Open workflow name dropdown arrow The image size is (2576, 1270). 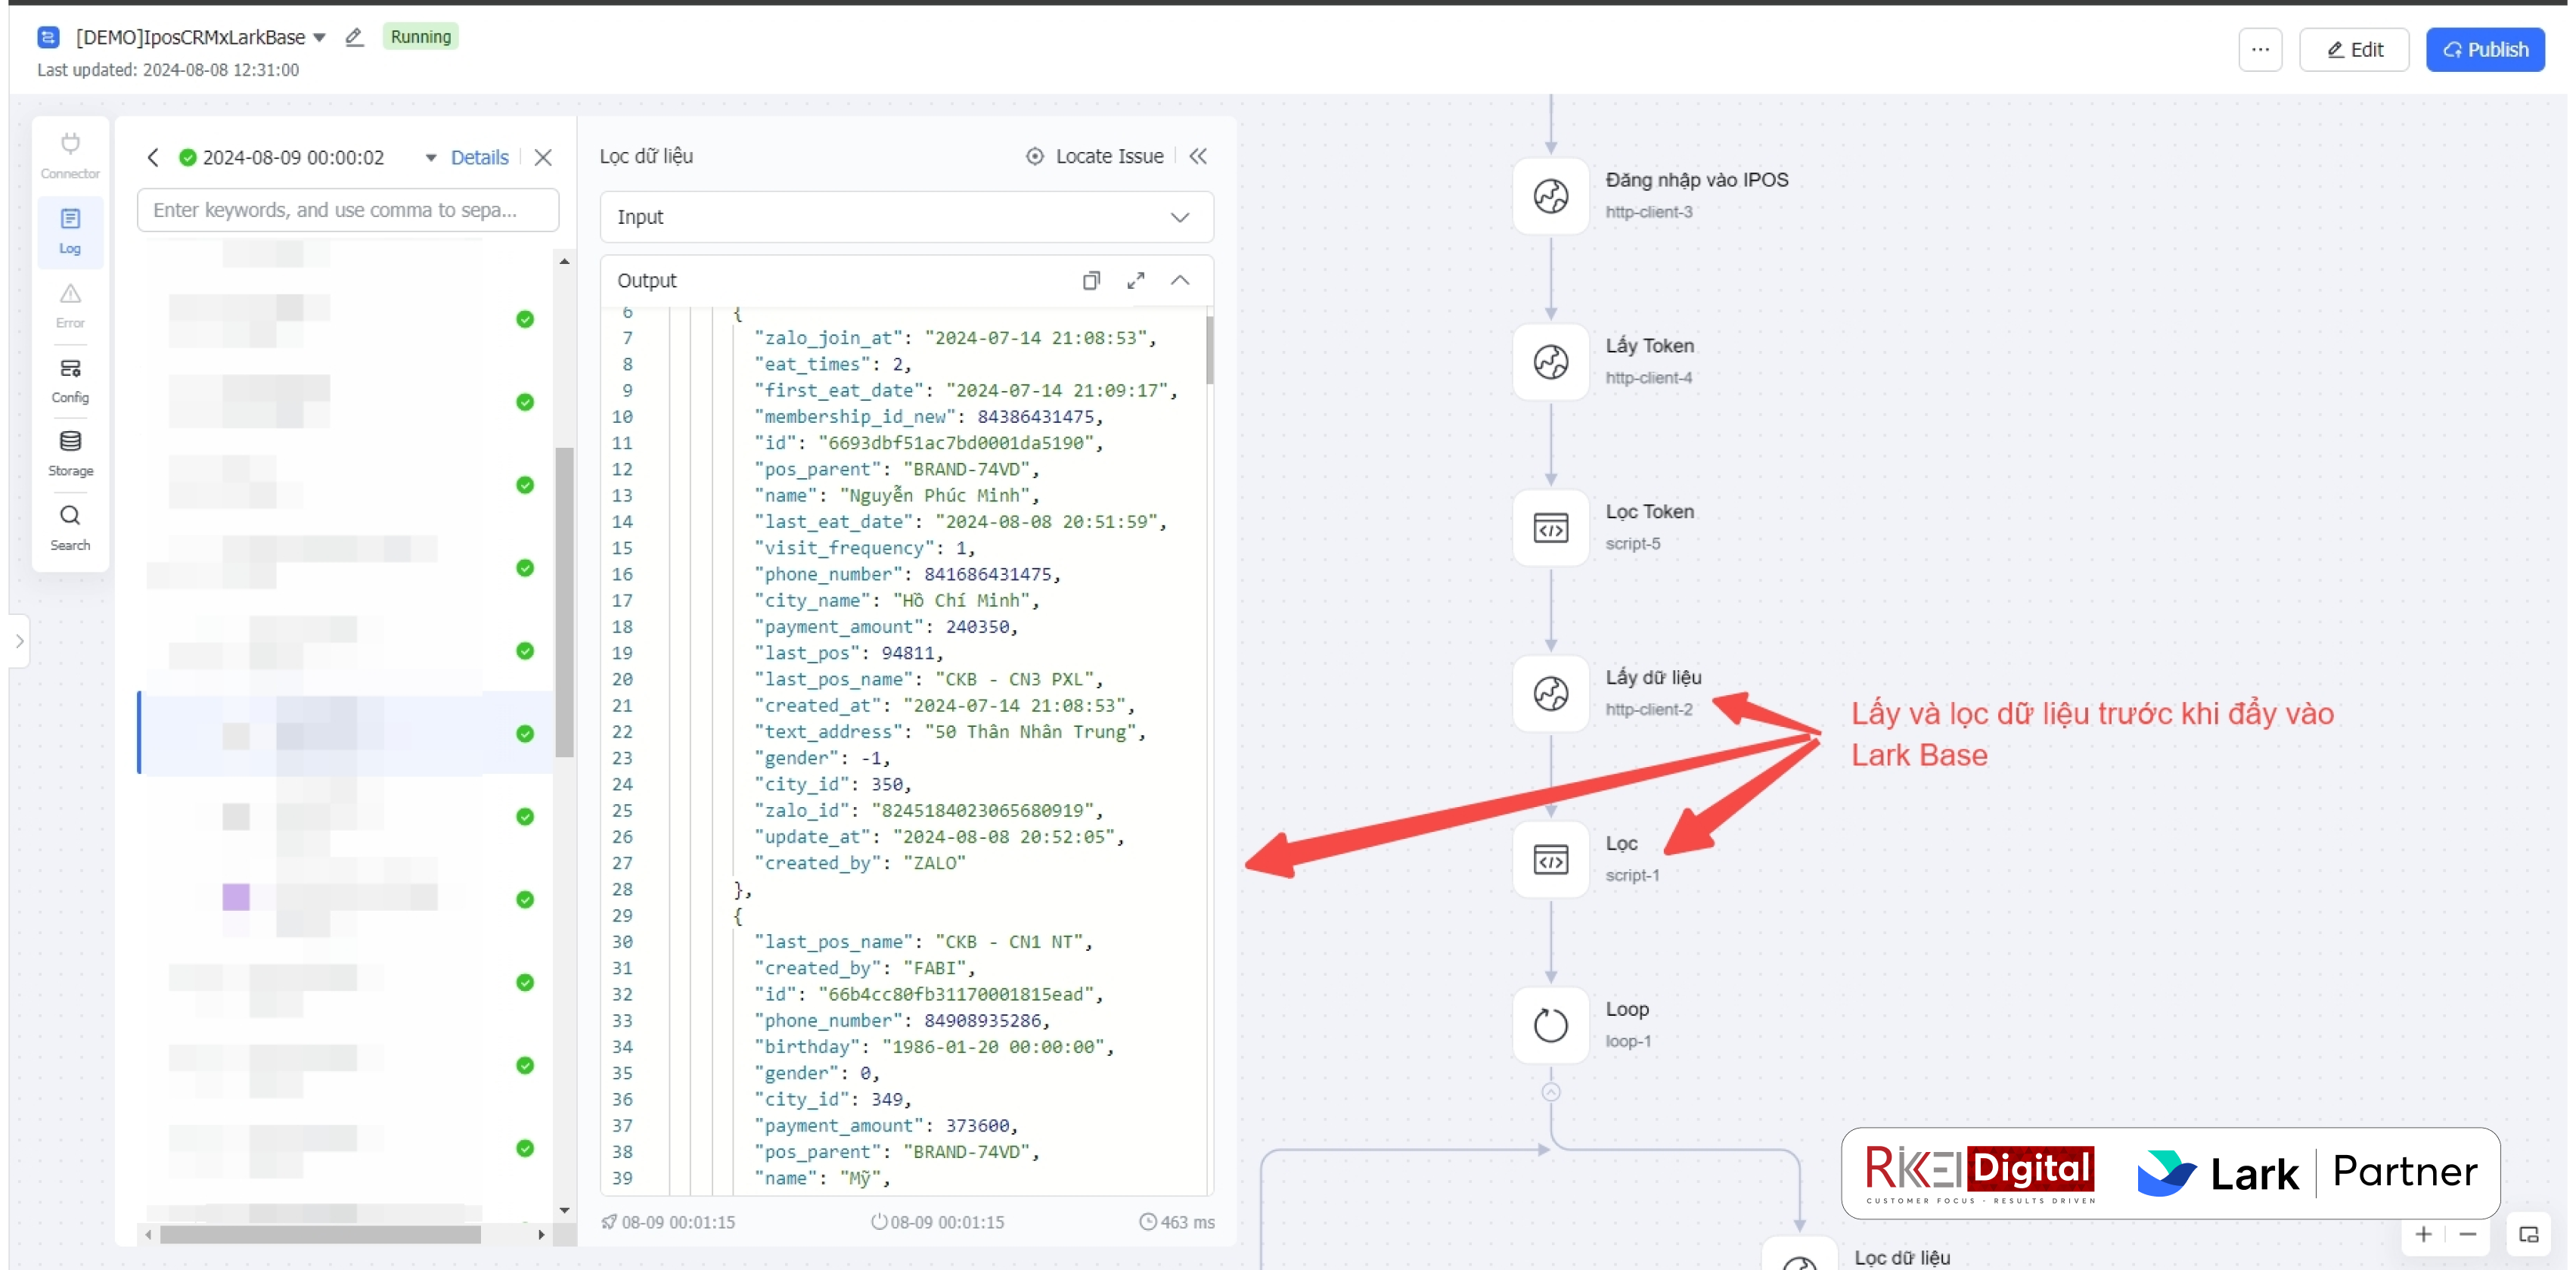click(320, 37)
